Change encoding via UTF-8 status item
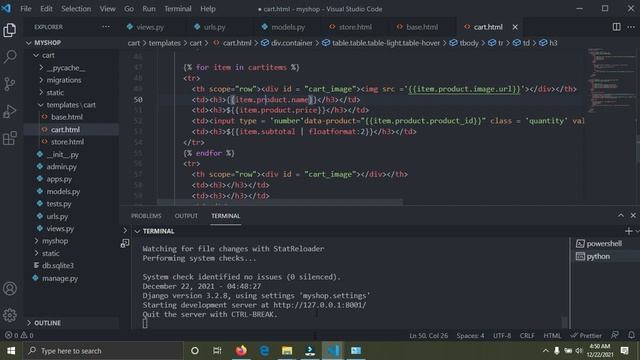 pyautogui.click(x=502, y=336)
